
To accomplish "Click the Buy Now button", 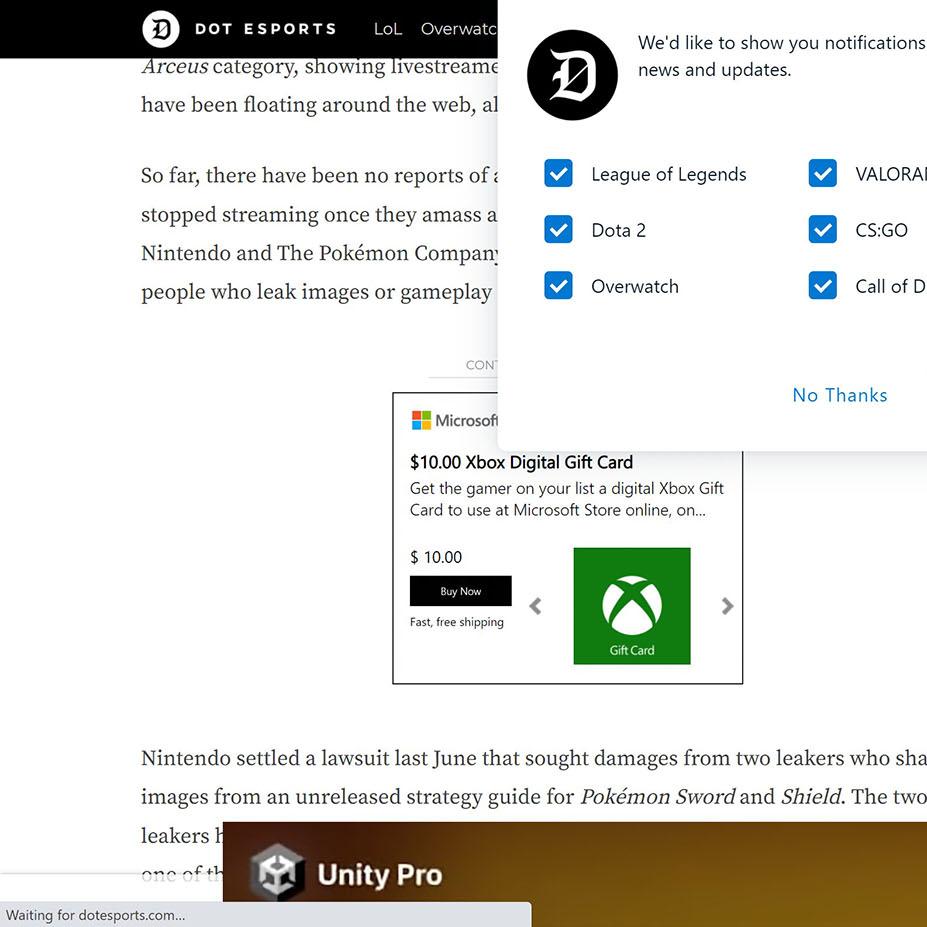I will [461, 591].
